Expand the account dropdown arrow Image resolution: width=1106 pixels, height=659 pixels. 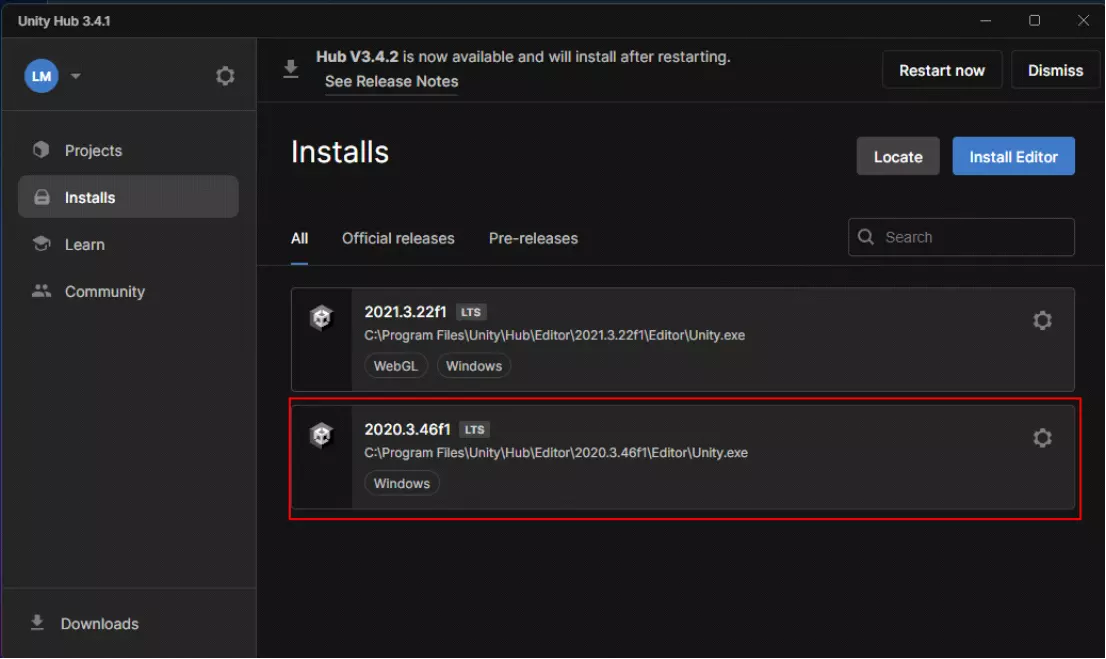tap(75, 75)
